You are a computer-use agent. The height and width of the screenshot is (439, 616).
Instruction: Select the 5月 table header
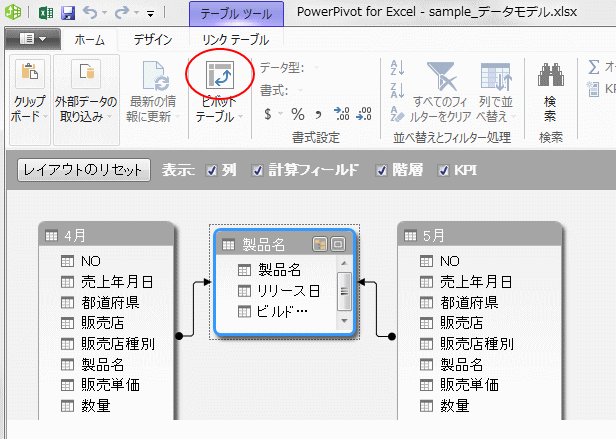479,235
